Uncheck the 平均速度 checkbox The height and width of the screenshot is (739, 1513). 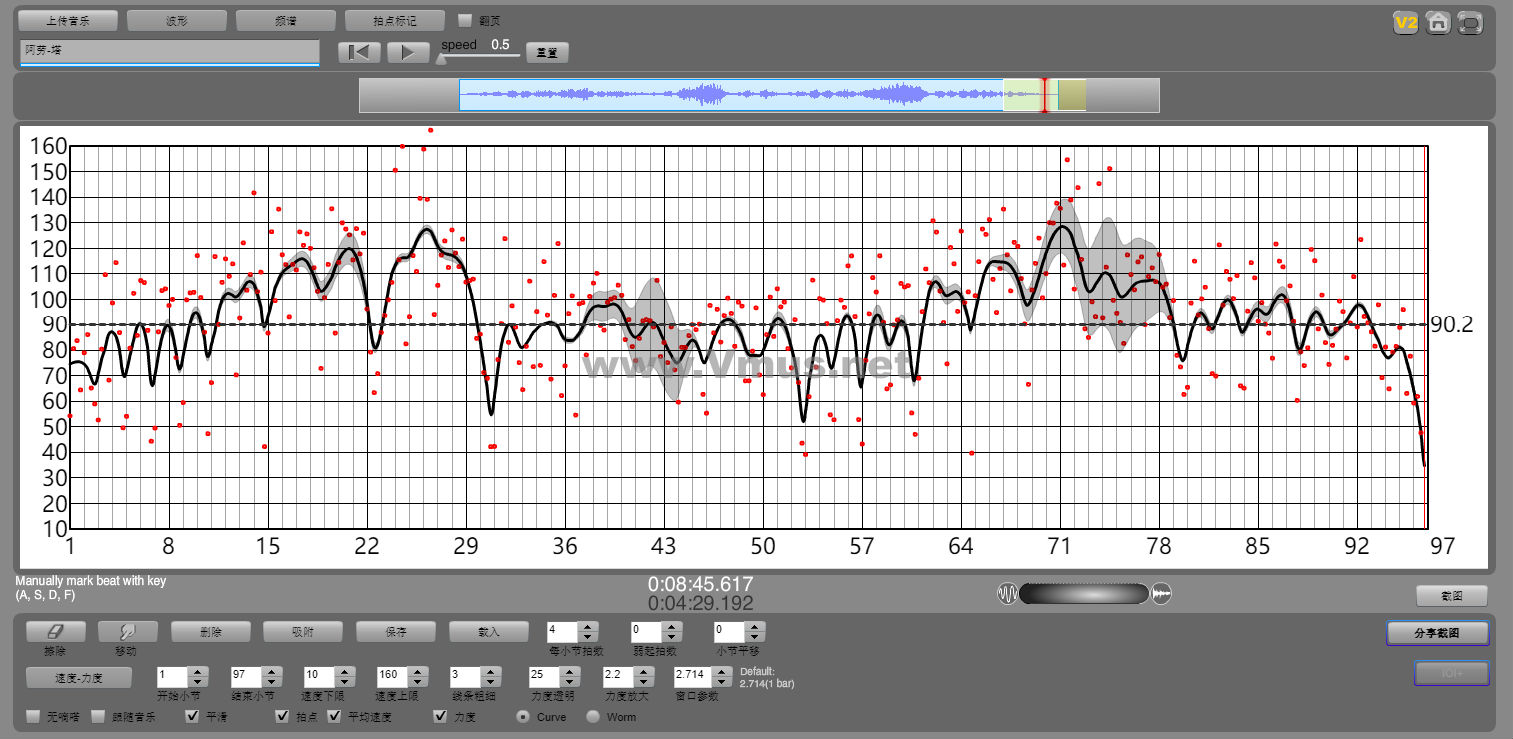point(334,717)
